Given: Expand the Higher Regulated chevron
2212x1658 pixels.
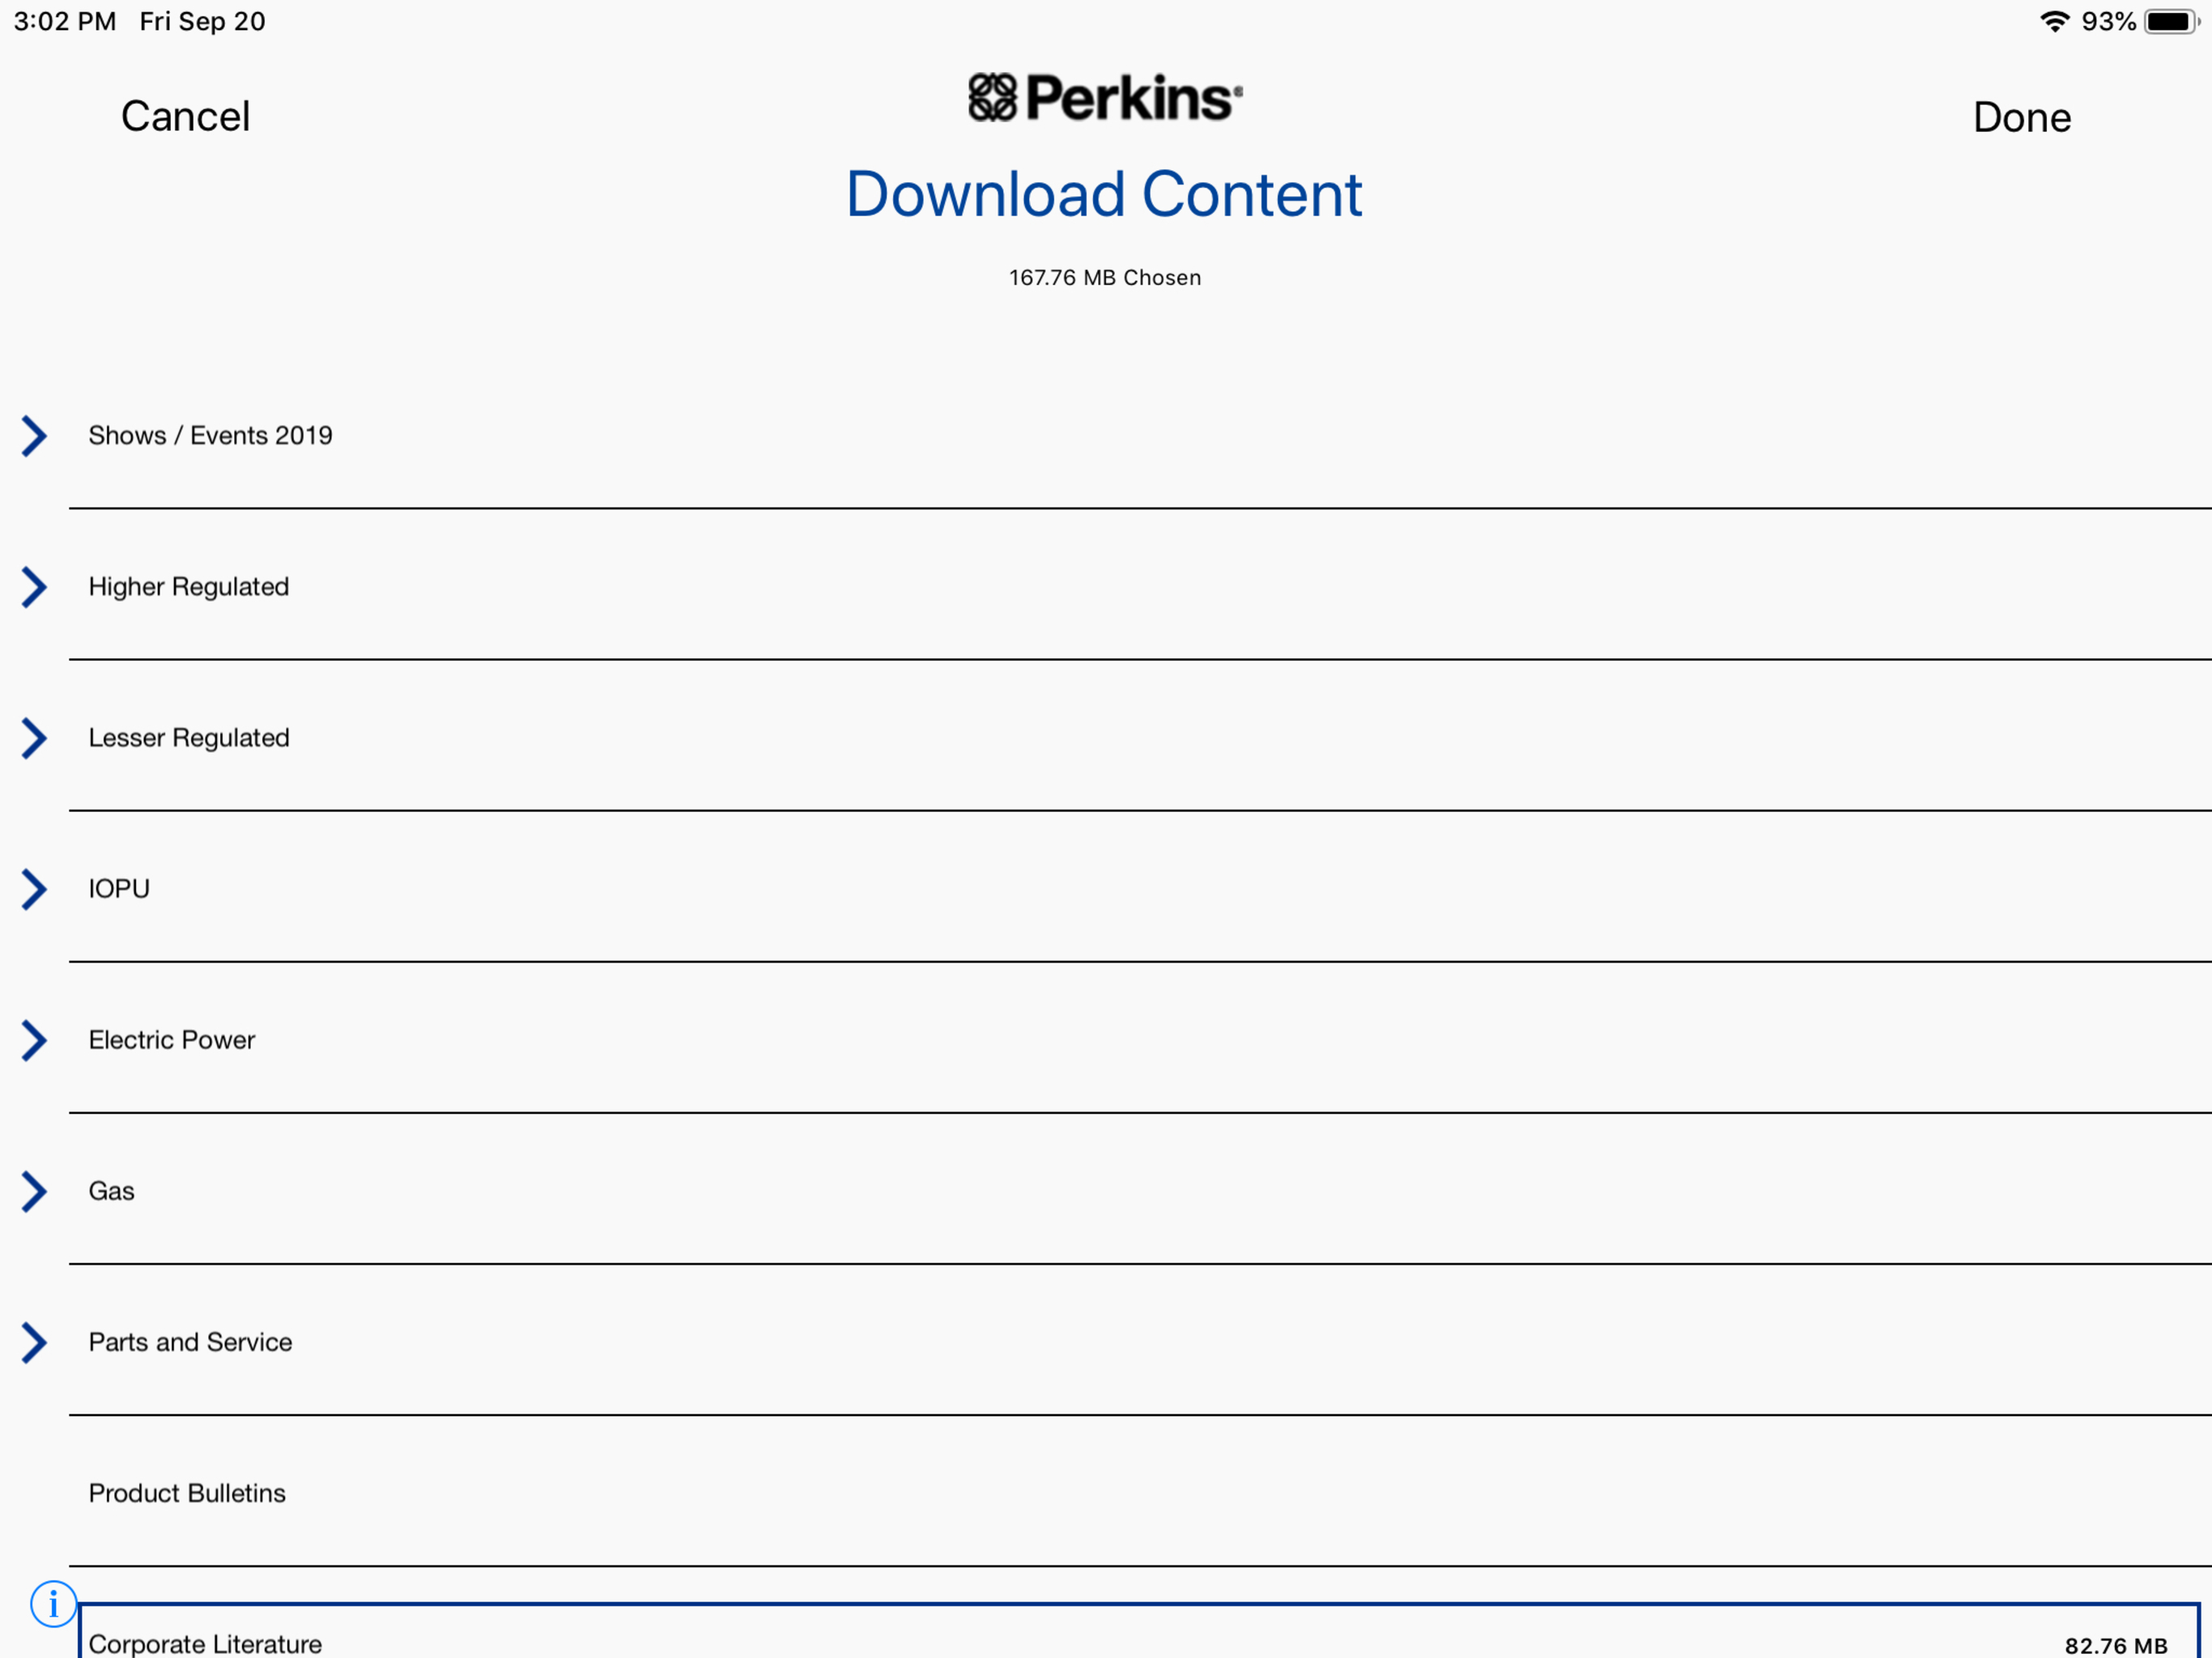Looking at the screenshot, I should point(34,587).
